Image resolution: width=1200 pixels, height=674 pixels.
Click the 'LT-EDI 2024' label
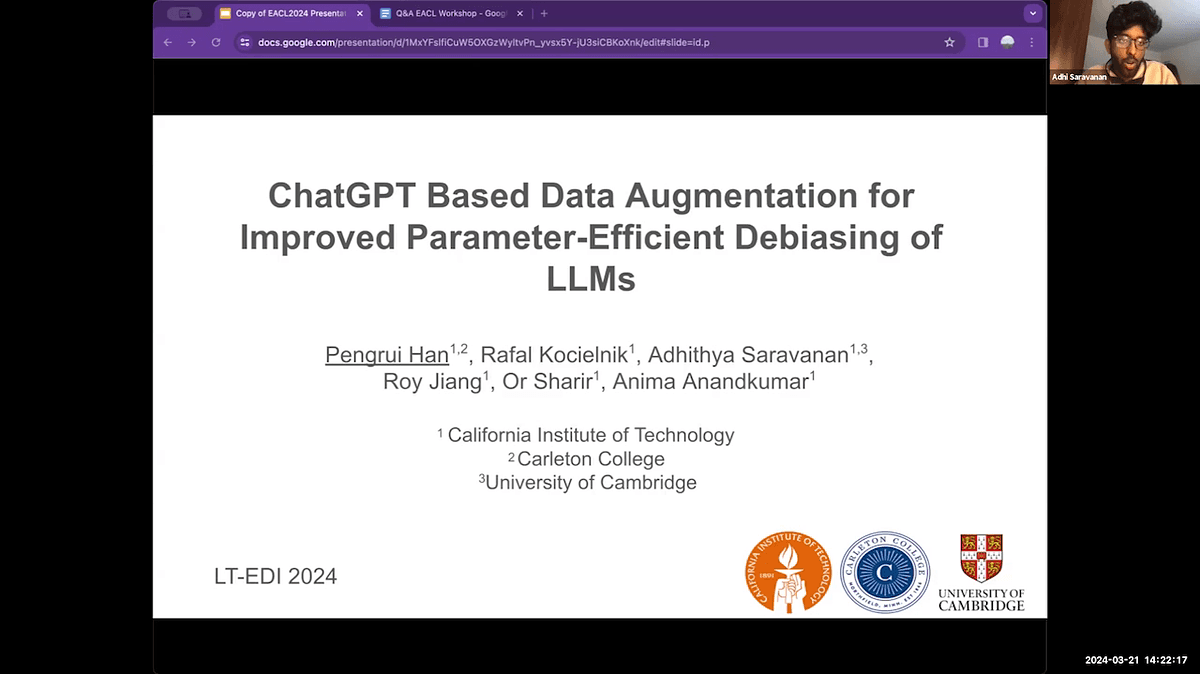tap(275, 576)
